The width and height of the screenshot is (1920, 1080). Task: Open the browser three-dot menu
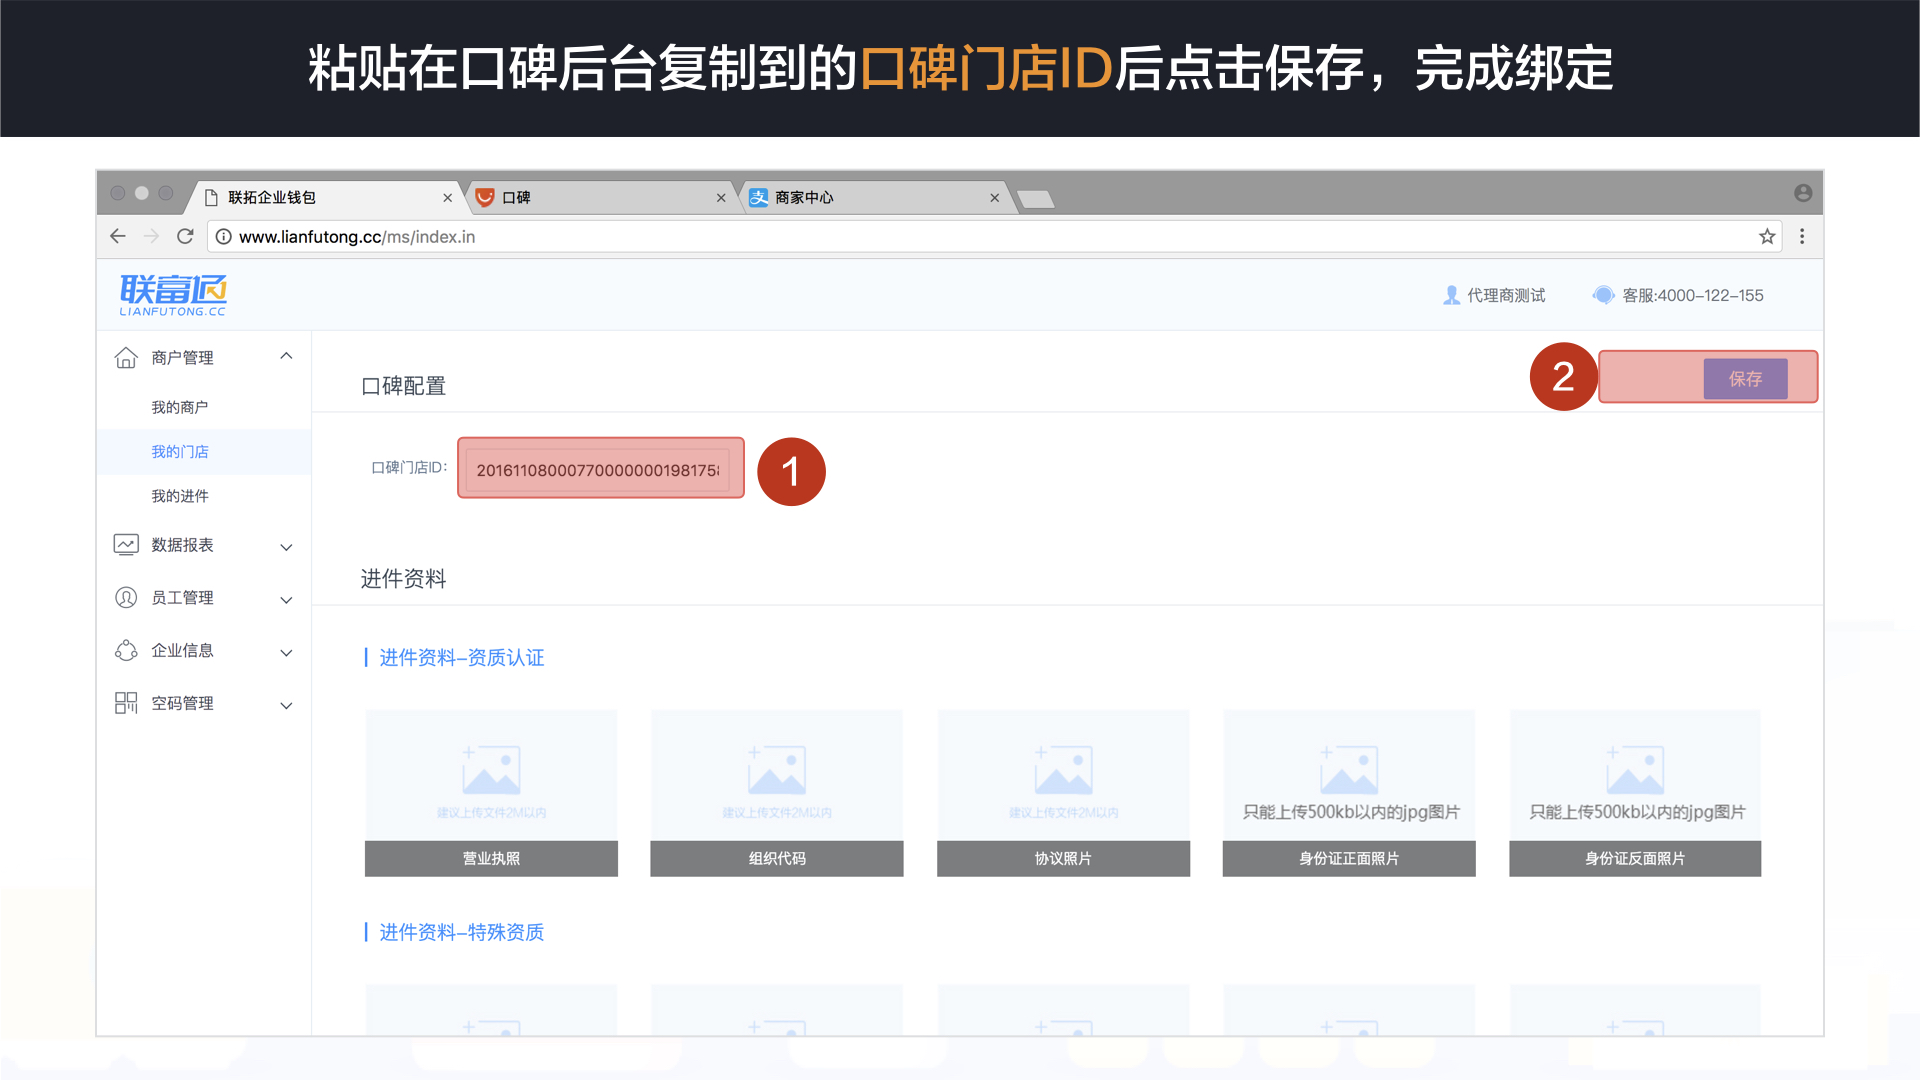(1802, 236)
